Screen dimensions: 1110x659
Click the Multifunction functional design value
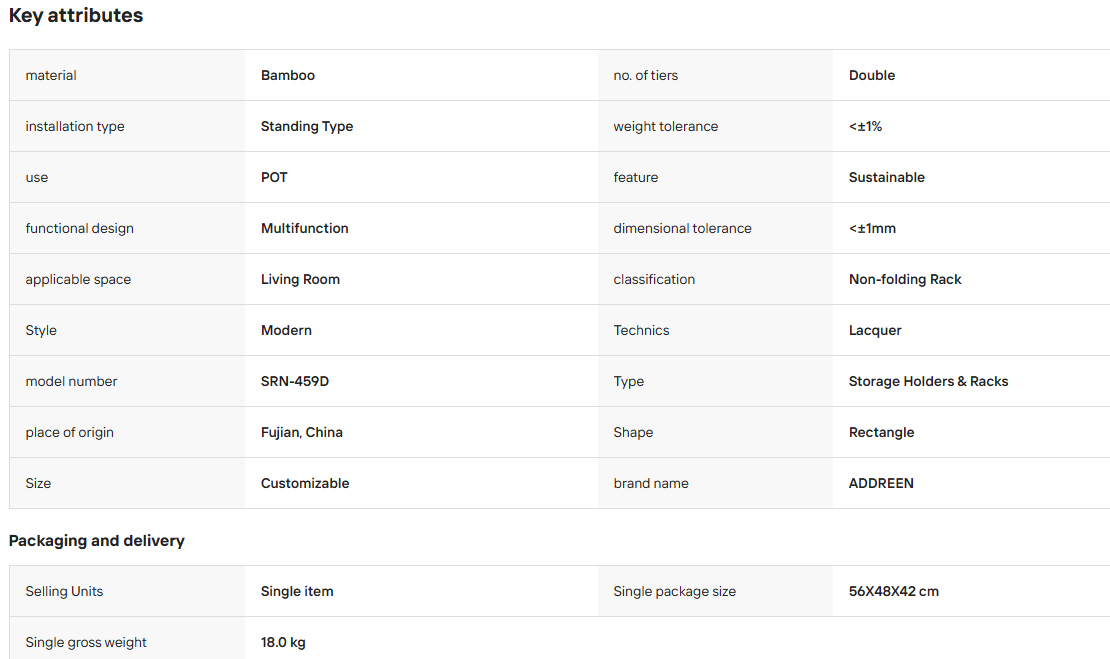click(304, 228)
